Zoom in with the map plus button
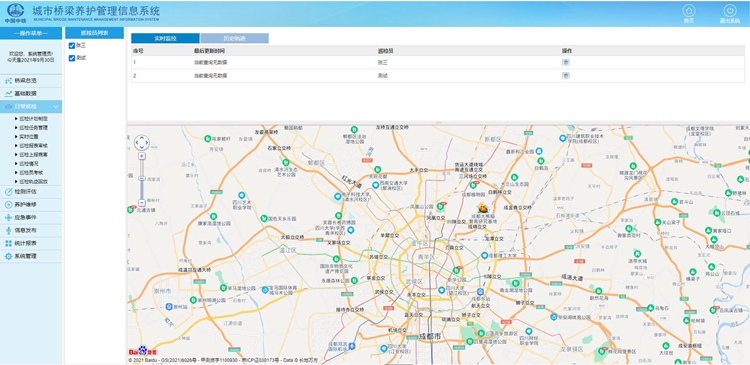The width and height of the screenshot is (750, 365). click(142, 156)
